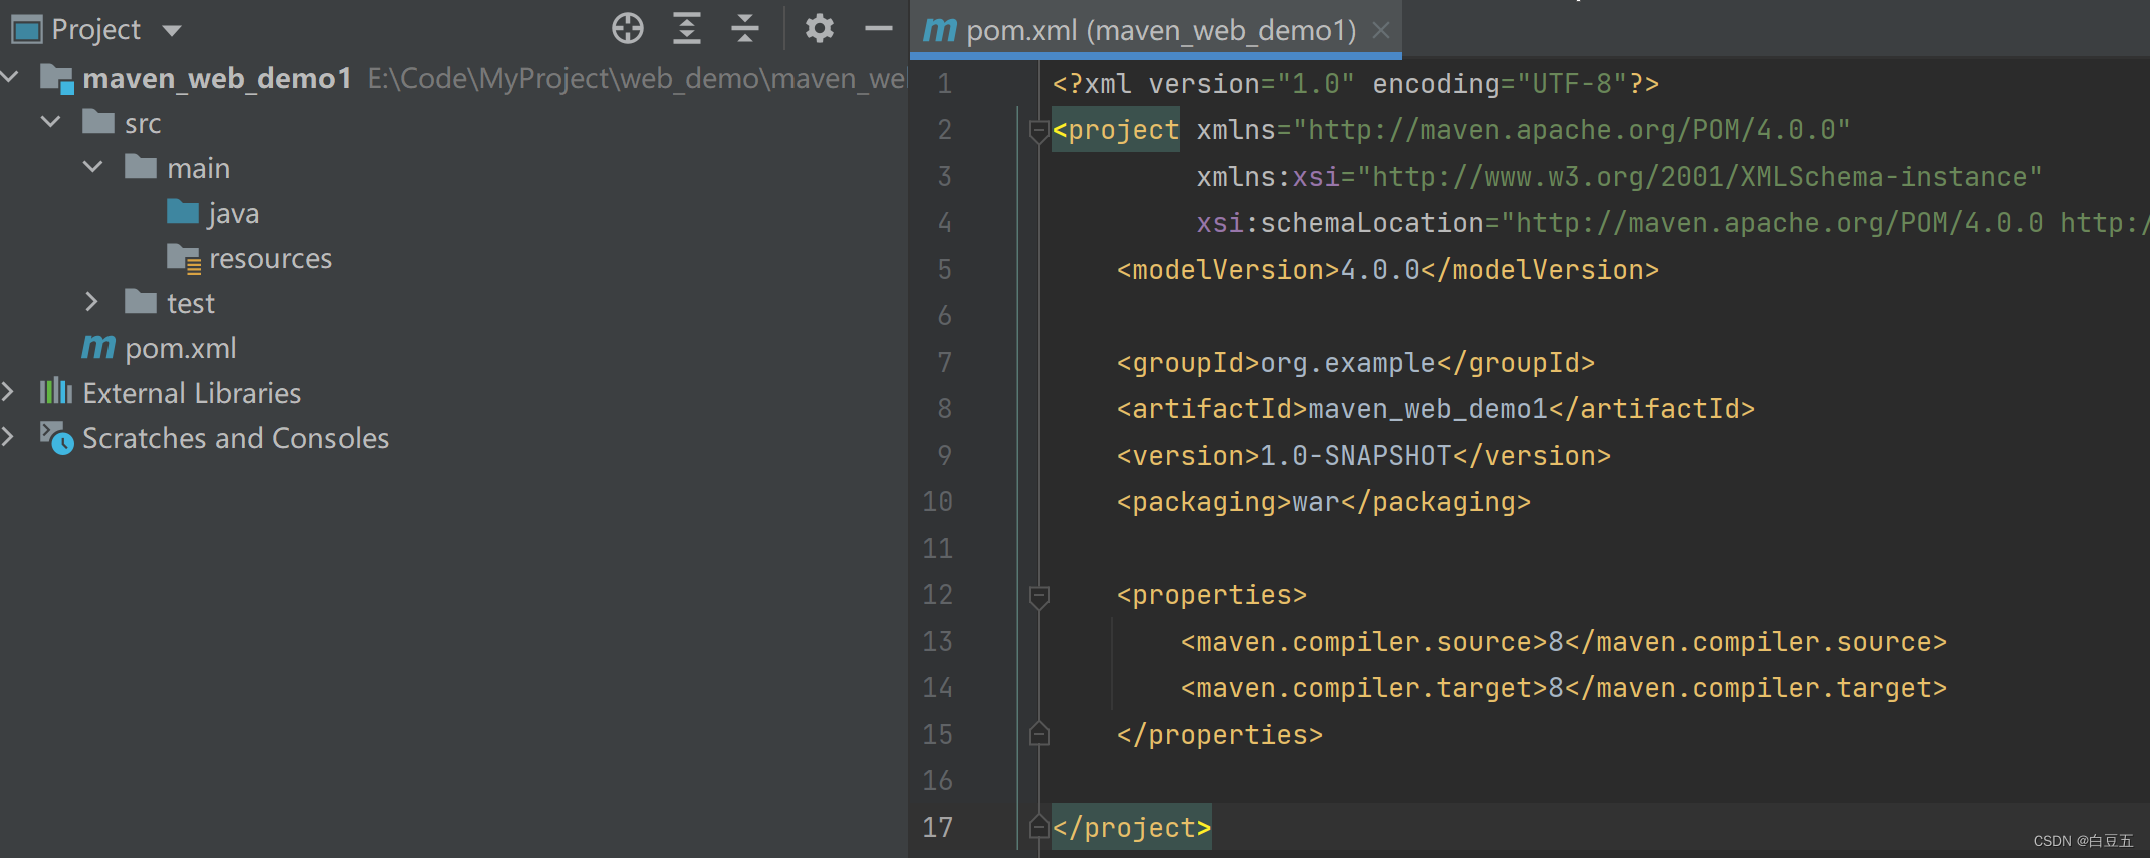This screenshot has width=2150, height=858.
Task: Open pom.xml in the project tree
Action: pyautogui.click(x=181, y=348)
